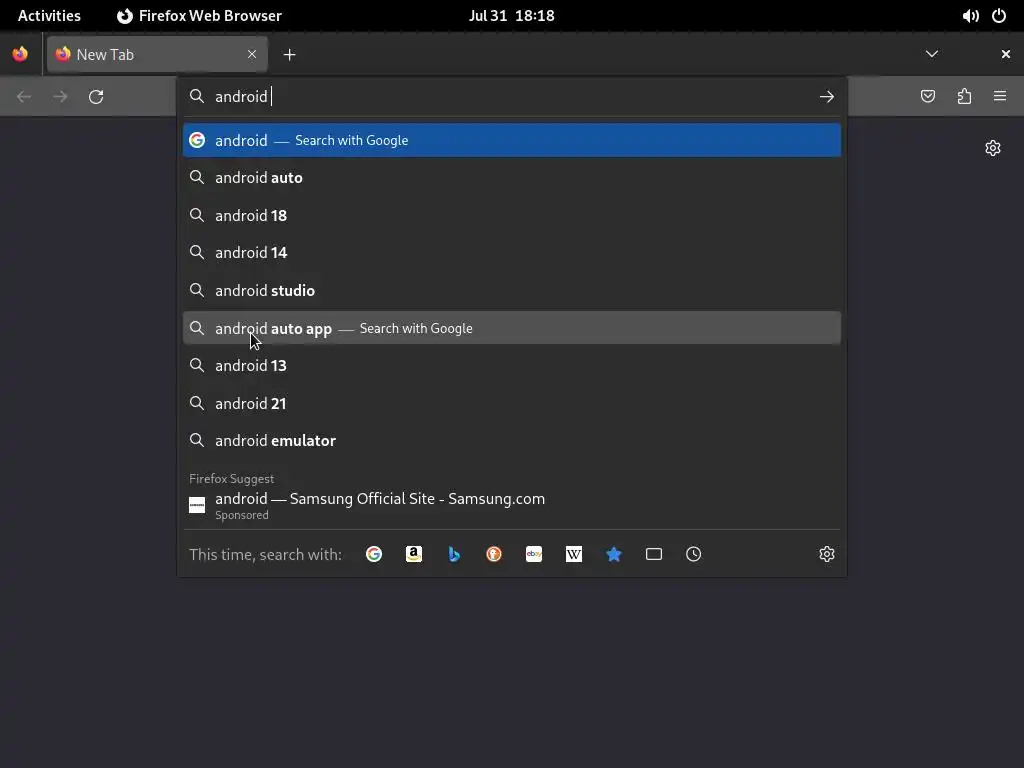1024x768 pixels.
Task: Select the New Tab tab
Action: 157,54
